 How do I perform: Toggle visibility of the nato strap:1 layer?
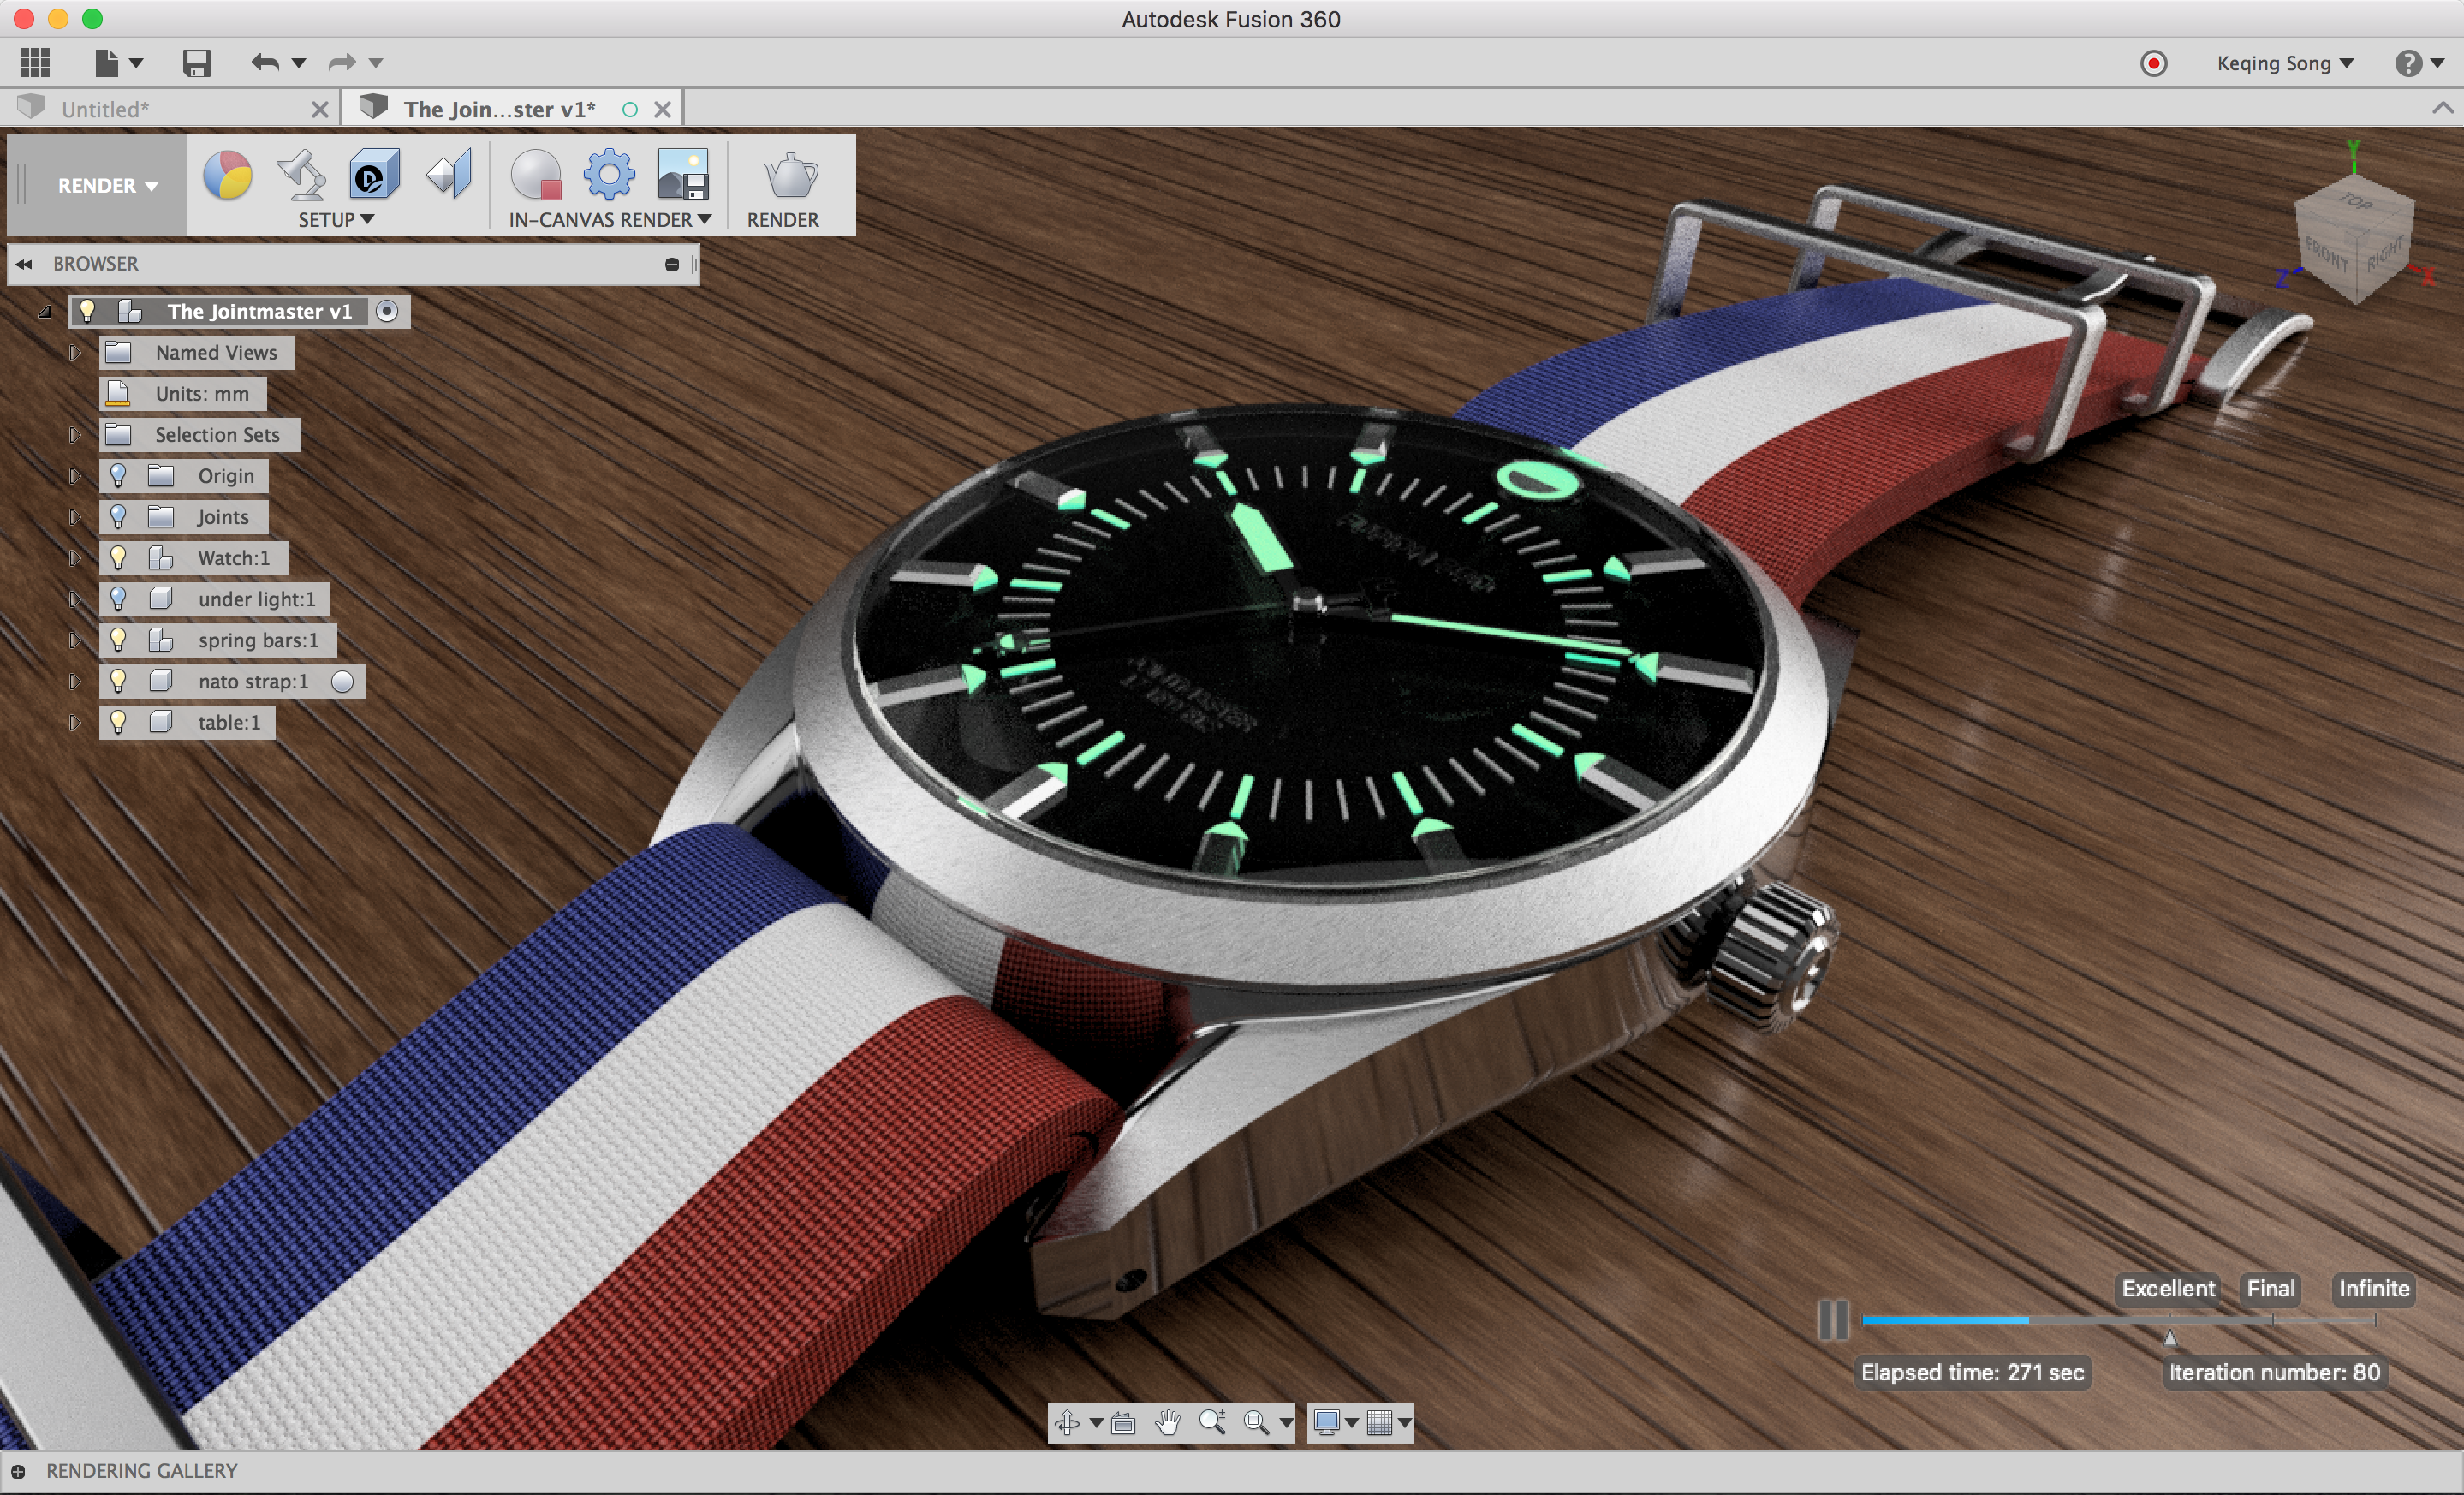[x=118, y=680]
